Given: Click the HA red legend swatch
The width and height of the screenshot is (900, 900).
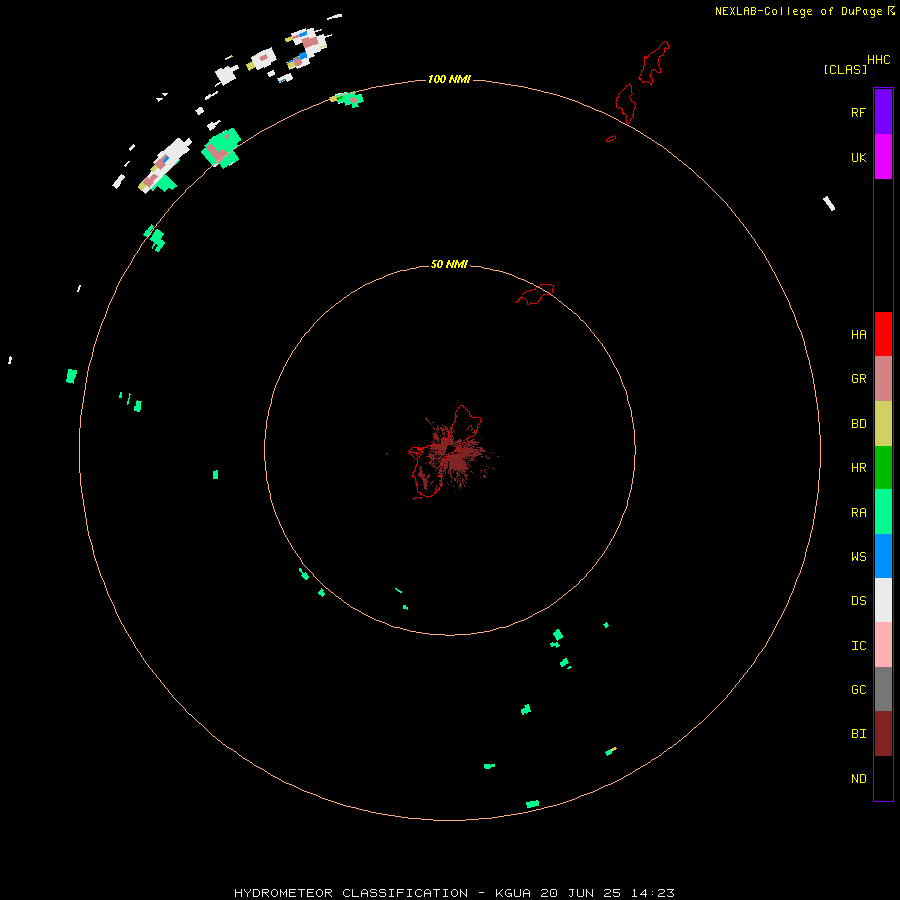Looking at the screenshot, I should 883,334.
